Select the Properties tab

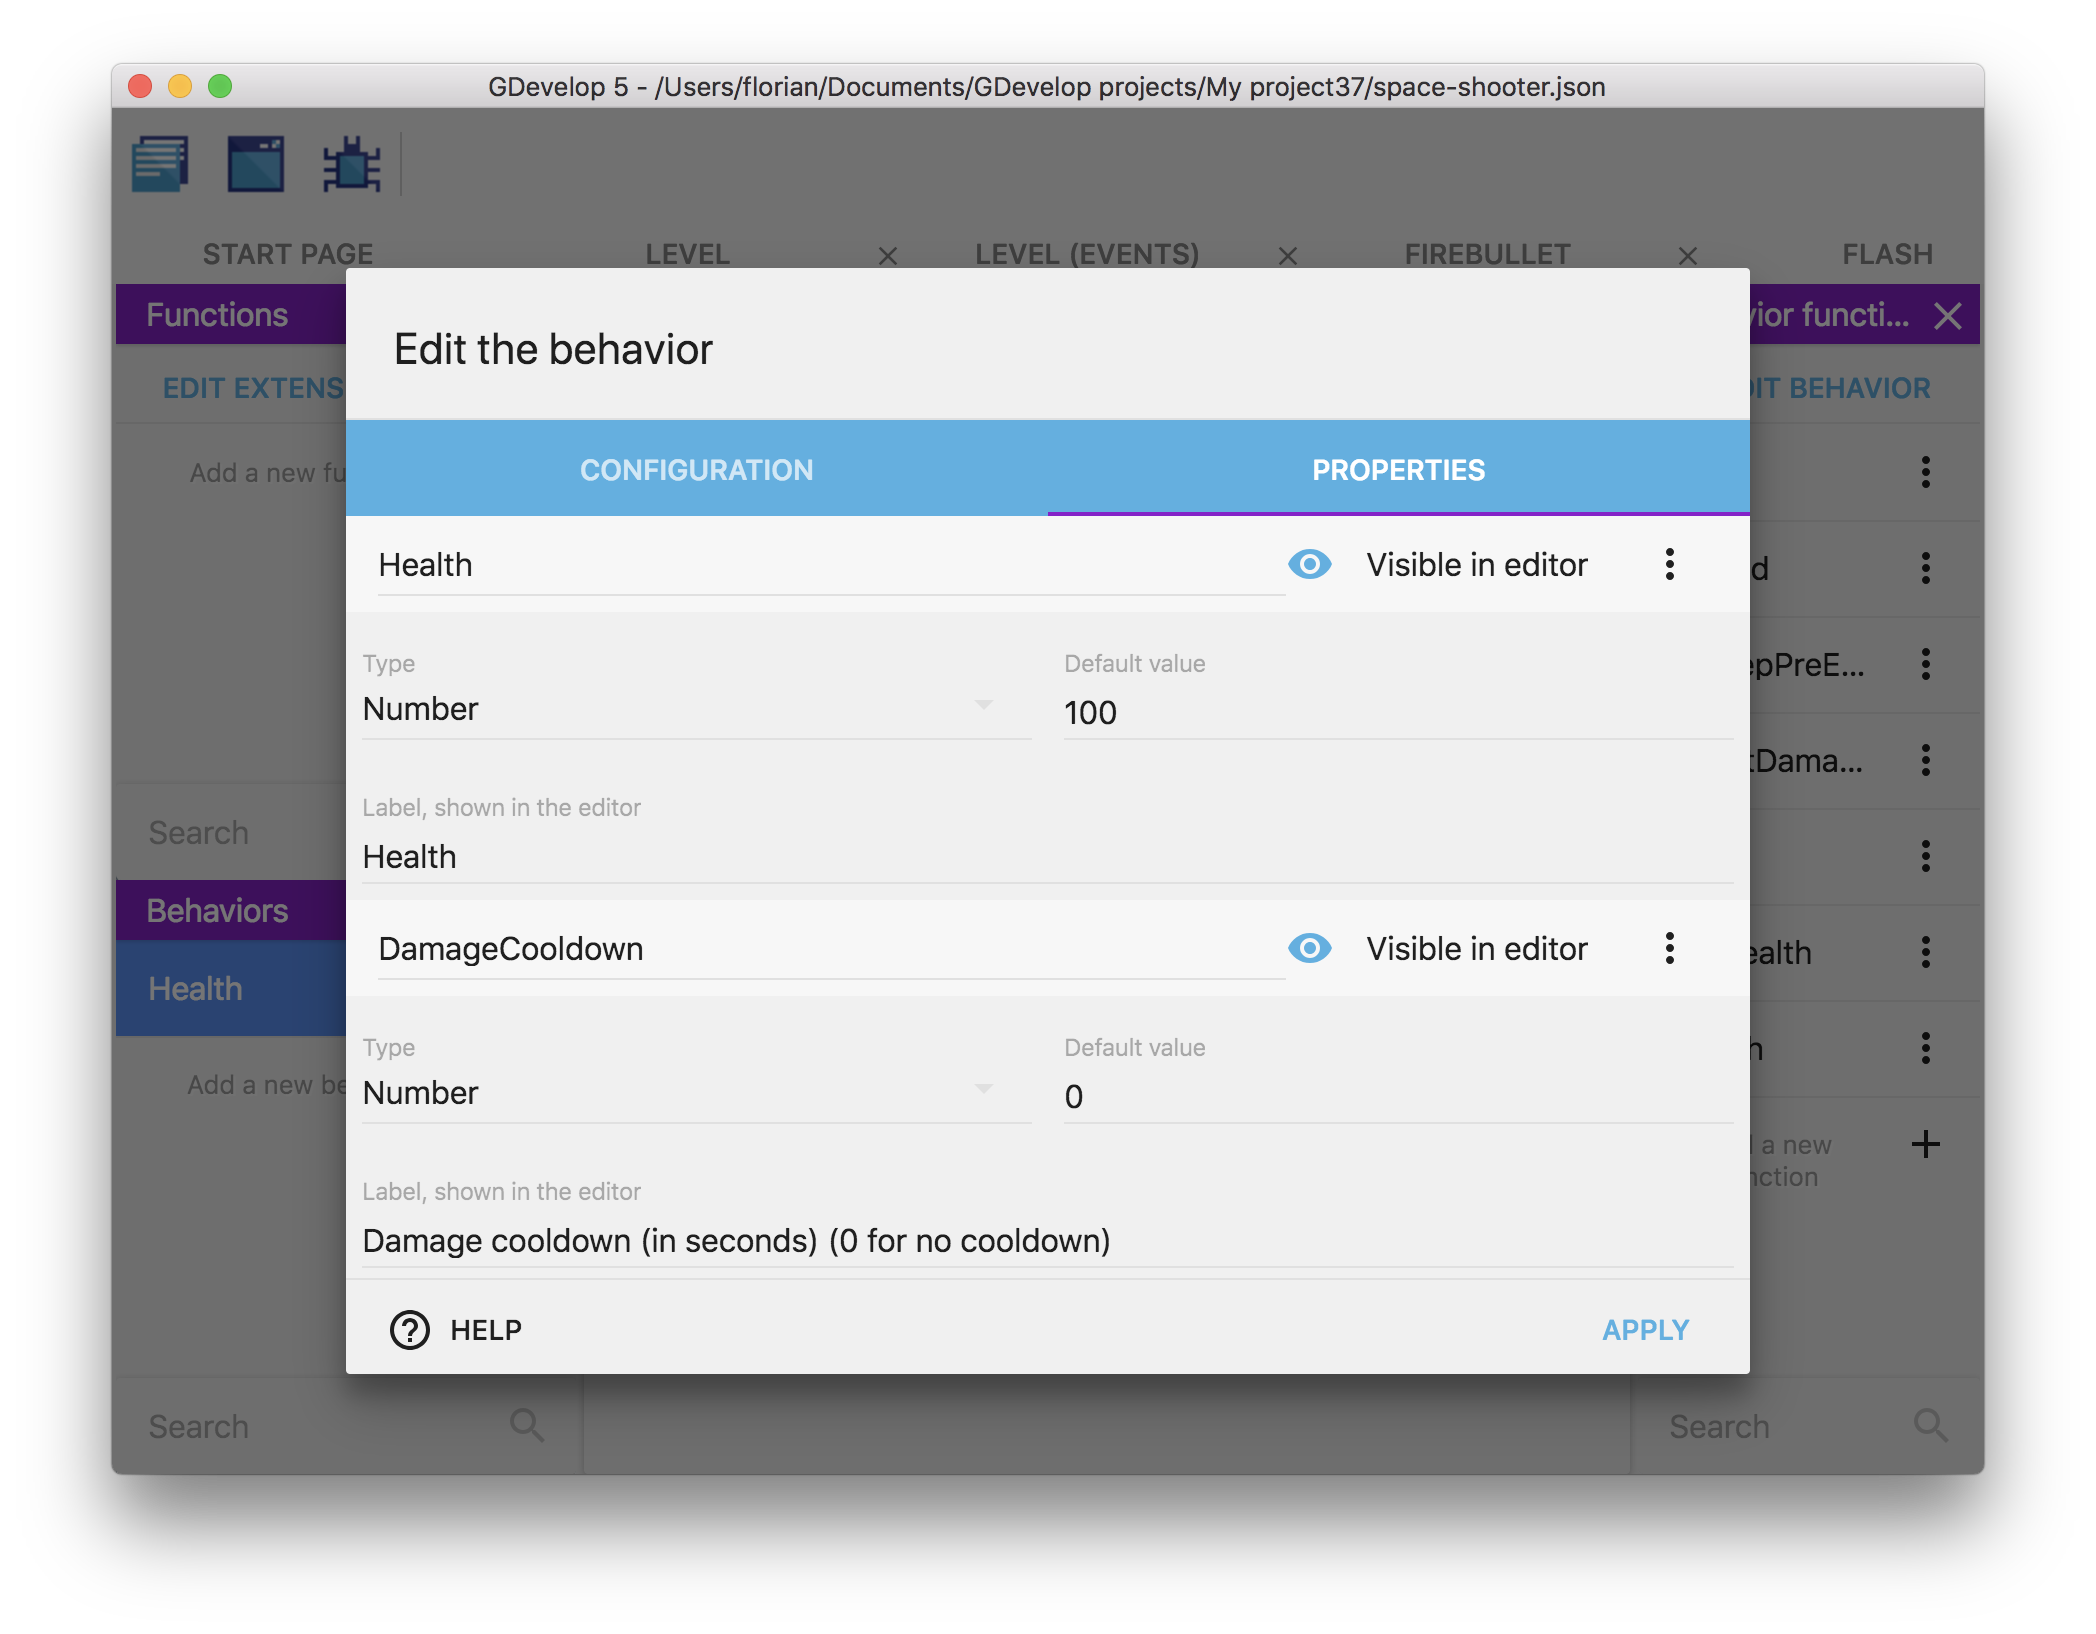(x=1398, y=470)
